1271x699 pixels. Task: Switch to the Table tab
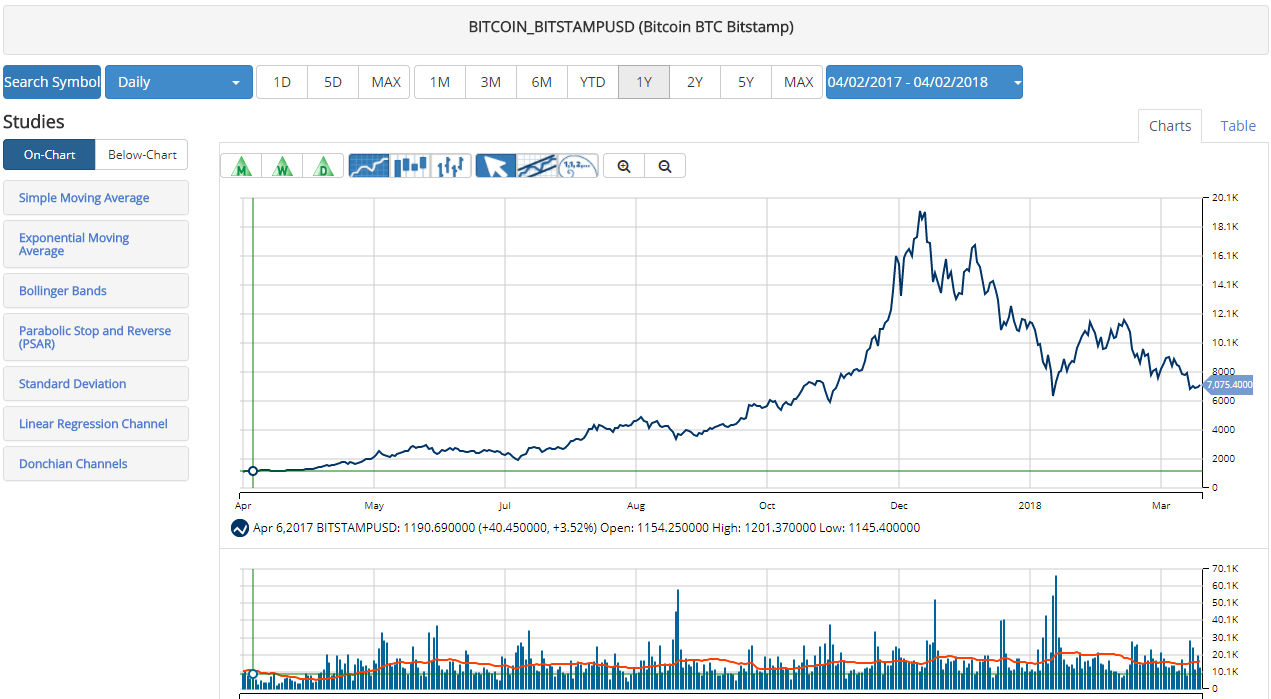(x=1237, y=126)
